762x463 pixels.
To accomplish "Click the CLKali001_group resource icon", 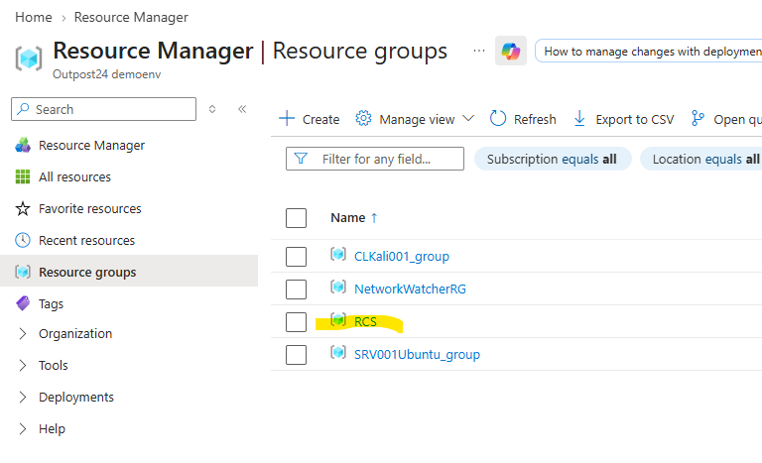I will pyautogui.click(x=338, y=254).
